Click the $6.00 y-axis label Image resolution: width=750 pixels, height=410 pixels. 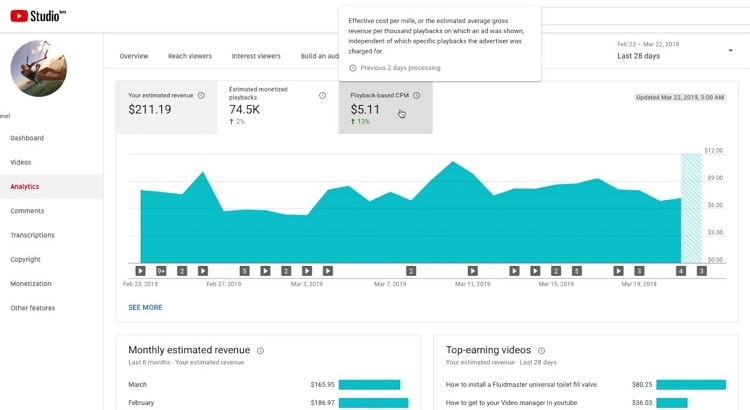click(716, 205)
